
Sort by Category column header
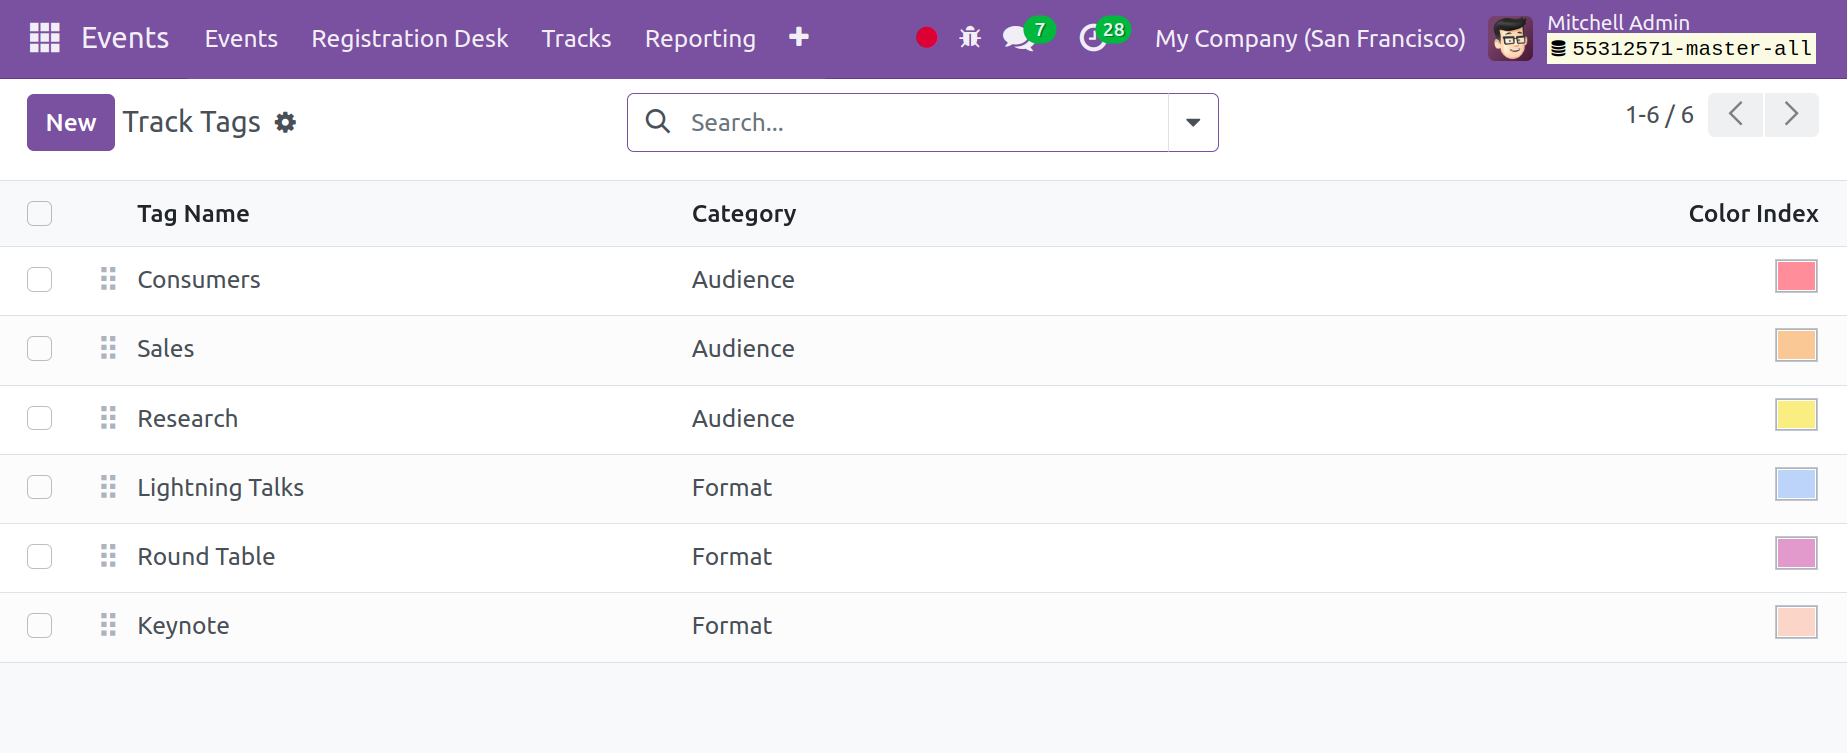pos(744,214)
